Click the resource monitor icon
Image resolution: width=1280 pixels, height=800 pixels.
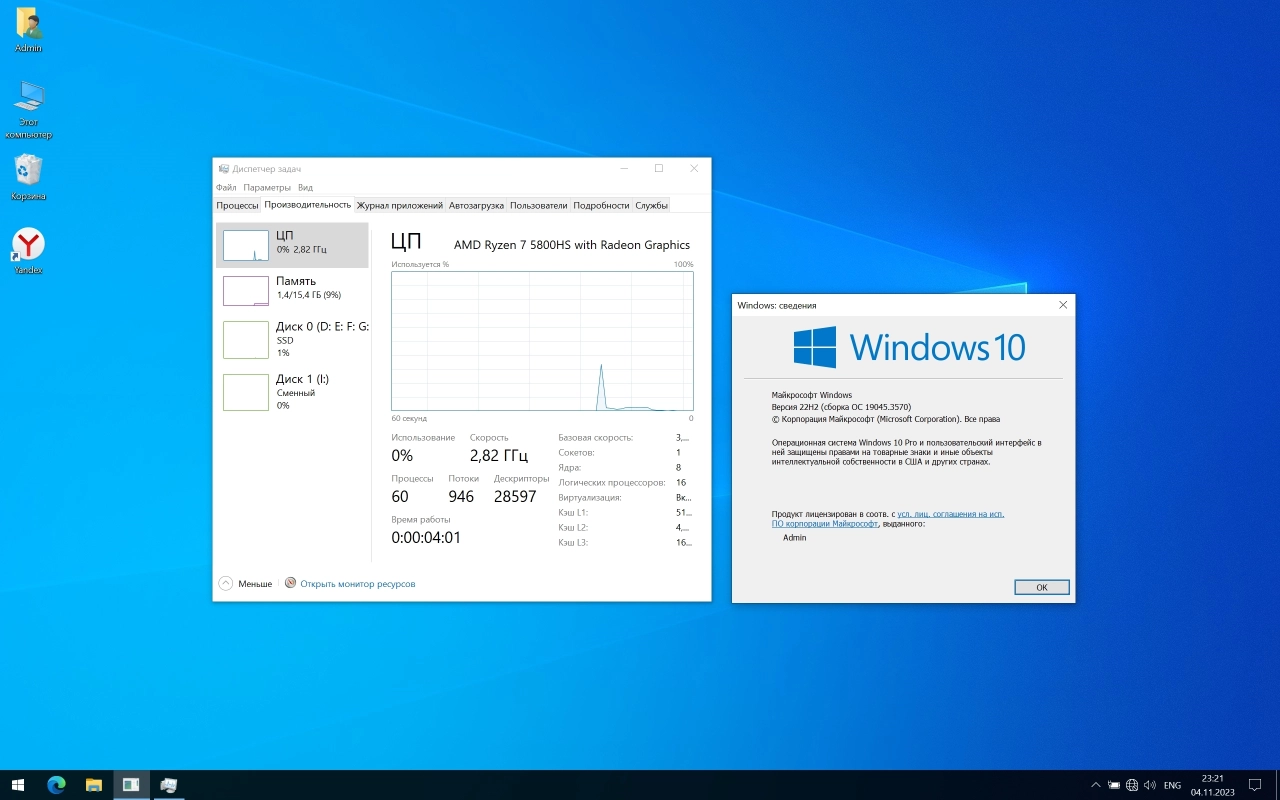coord(290,583)
